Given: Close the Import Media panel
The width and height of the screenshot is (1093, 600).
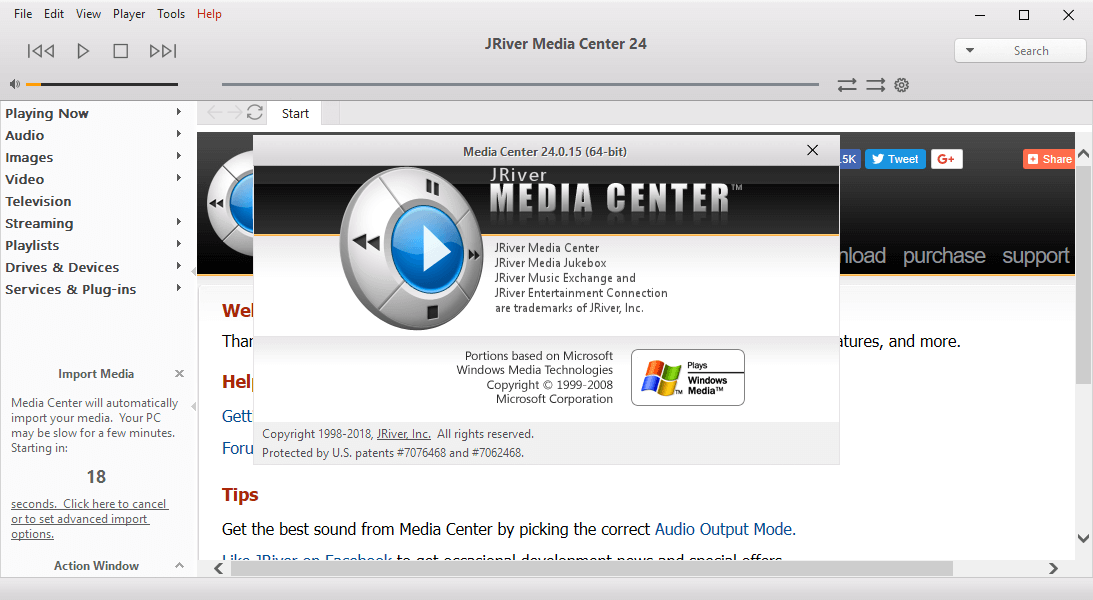Looking at the screenshot, I should pyautogui.click(x=179, y=374).
